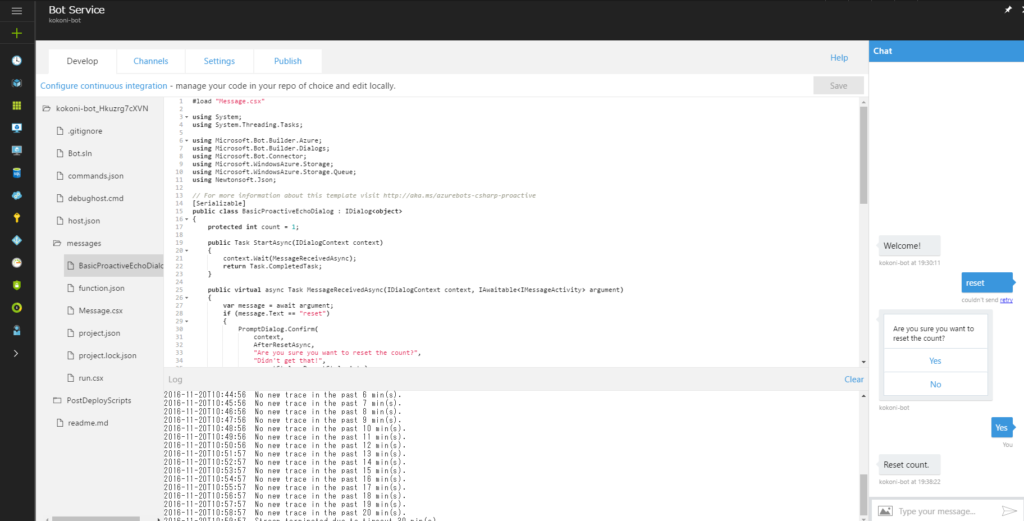Image resolution: width=1024 pixels, height=521 pixels.
Task: Open the cube Resource groups sidebar icon
Action: click(x=17, y=83)
